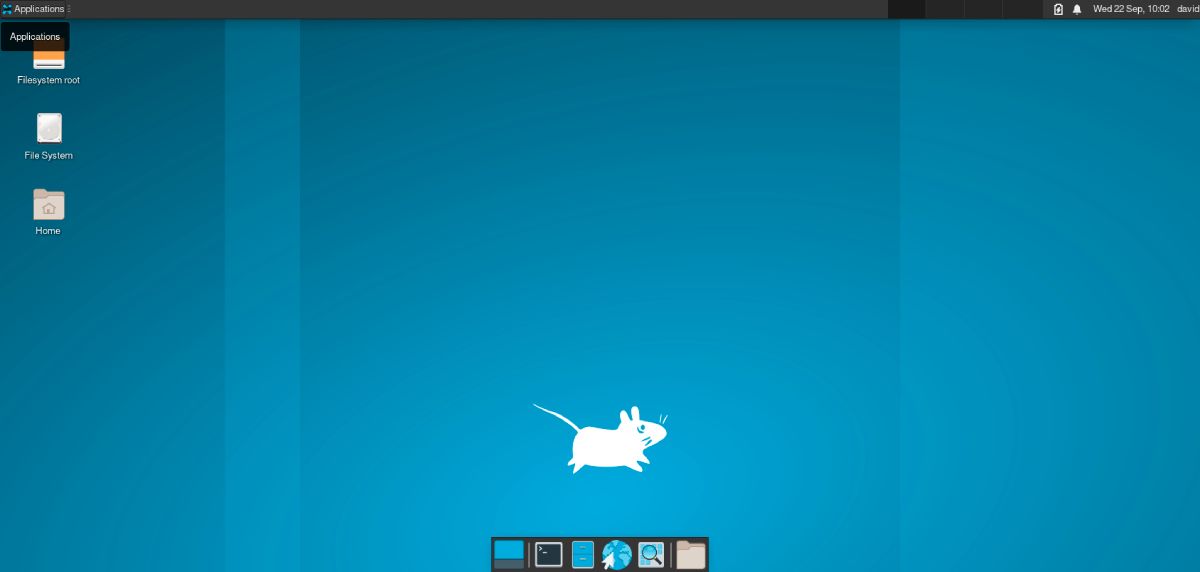The width and height of the screenshot is (1200, 572).
Task: Open the folder icon at dock's right end
Action: click(x=691, y=554)
